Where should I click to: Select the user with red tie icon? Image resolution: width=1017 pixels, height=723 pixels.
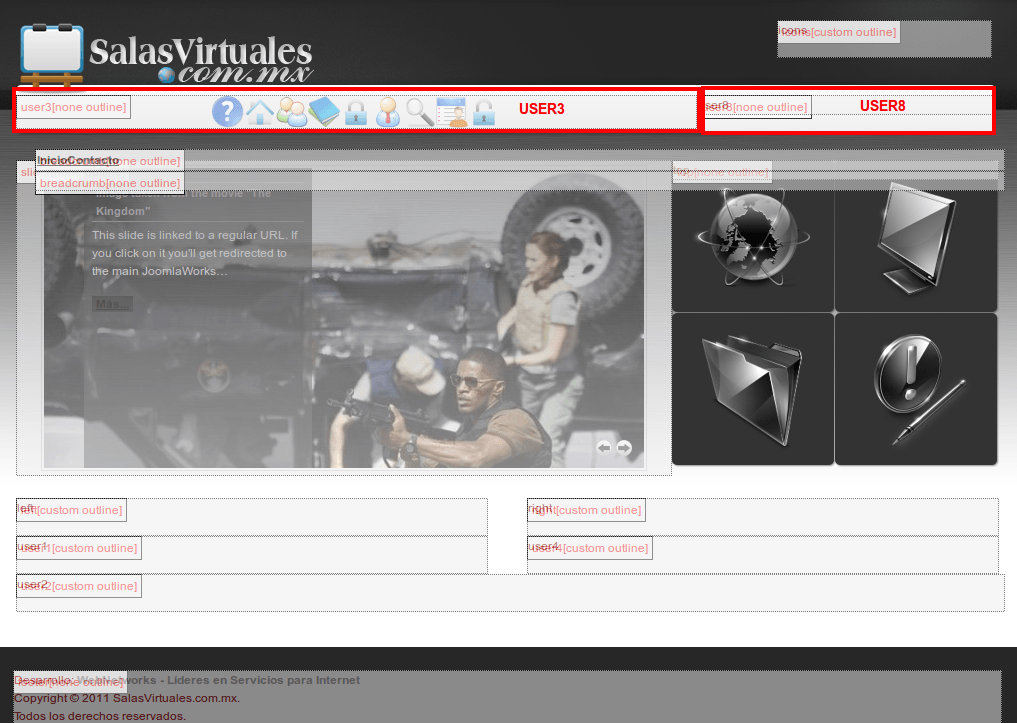click(x=388, y=112)
